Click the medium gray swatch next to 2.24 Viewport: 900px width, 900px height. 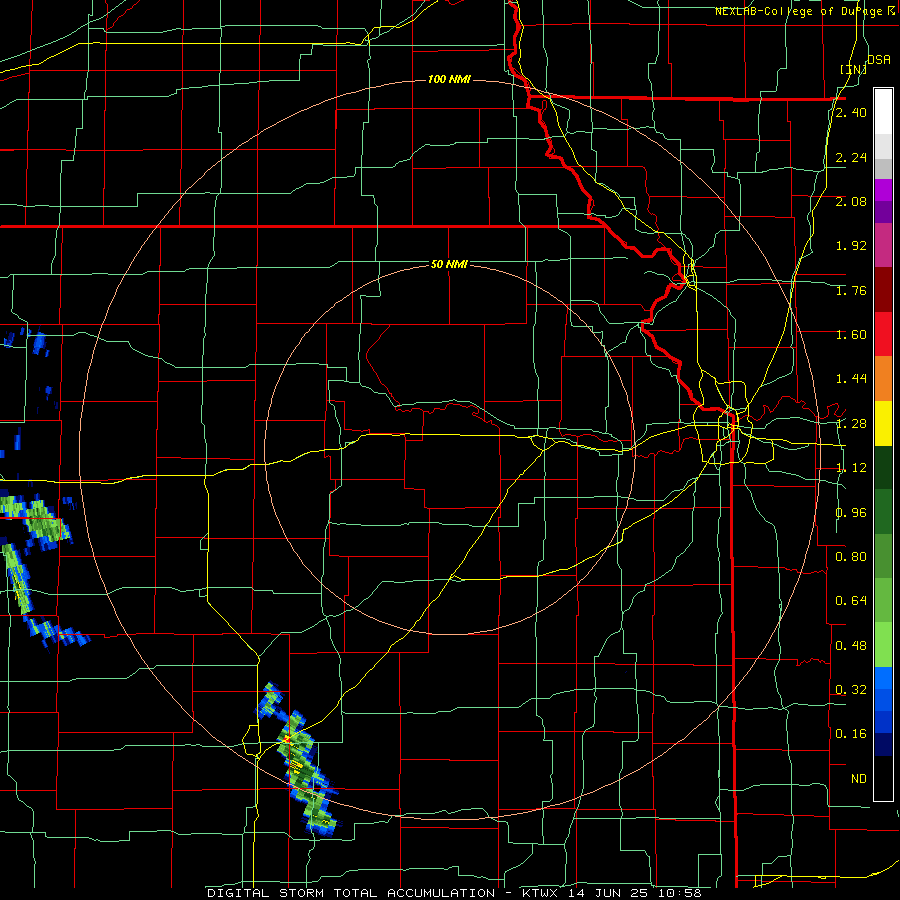coord(883,167)
